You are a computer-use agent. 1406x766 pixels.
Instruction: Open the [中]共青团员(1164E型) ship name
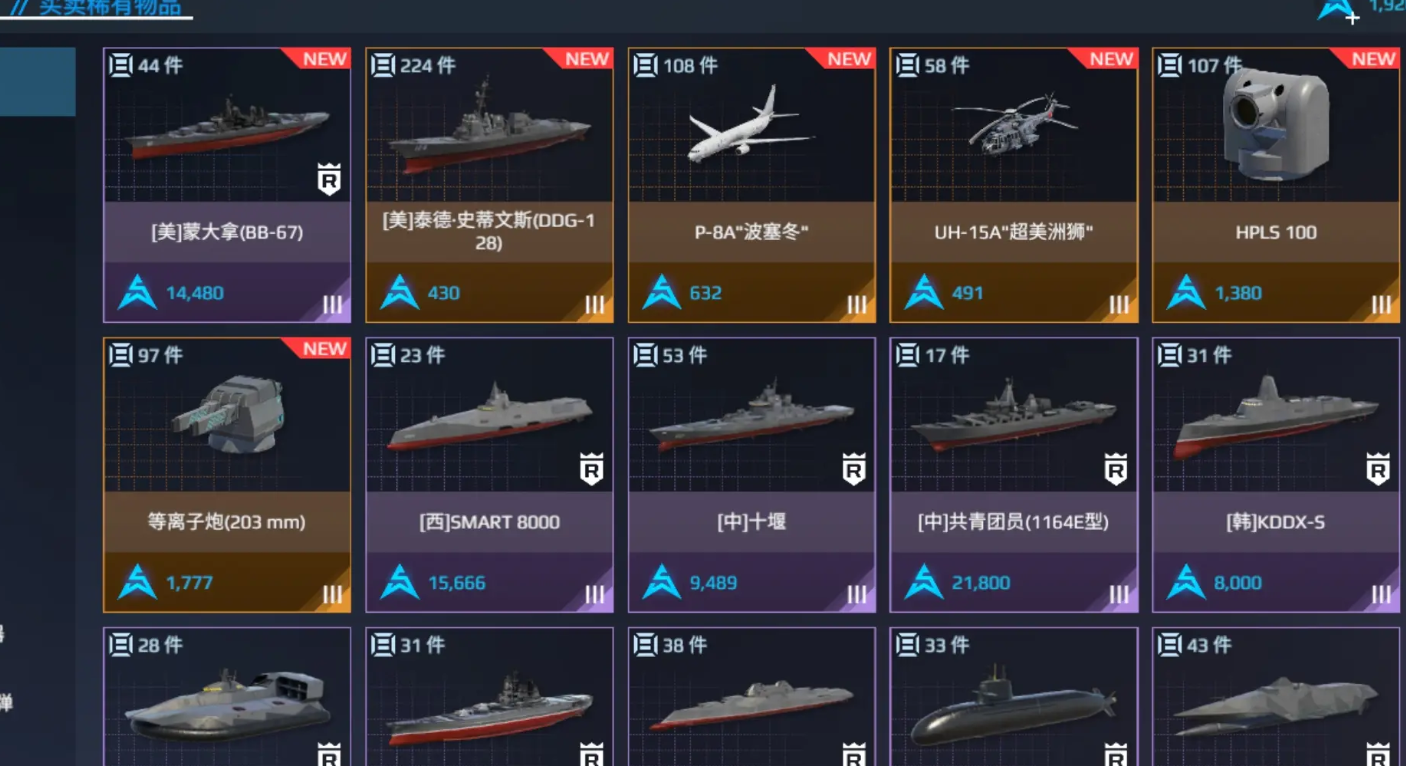(x=1013, y=522)
